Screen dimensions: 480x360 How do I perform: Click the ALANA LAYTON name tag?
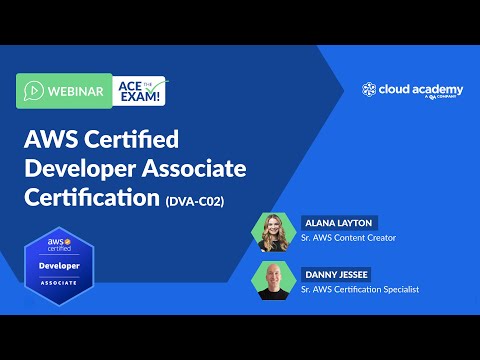339,223
